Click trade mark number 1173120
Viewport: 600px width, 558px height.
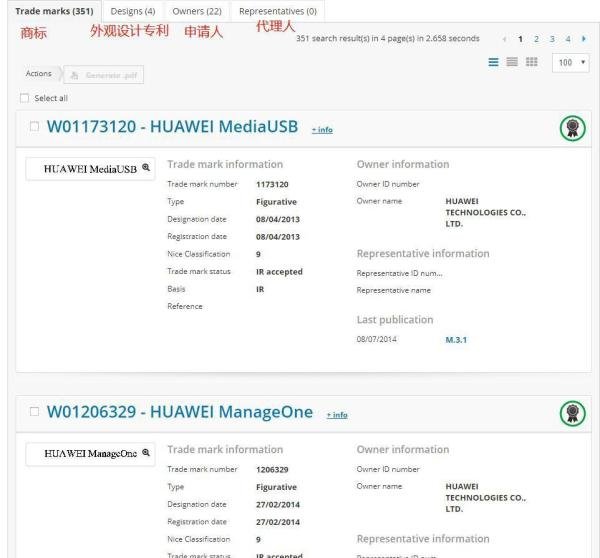(272, 184)
